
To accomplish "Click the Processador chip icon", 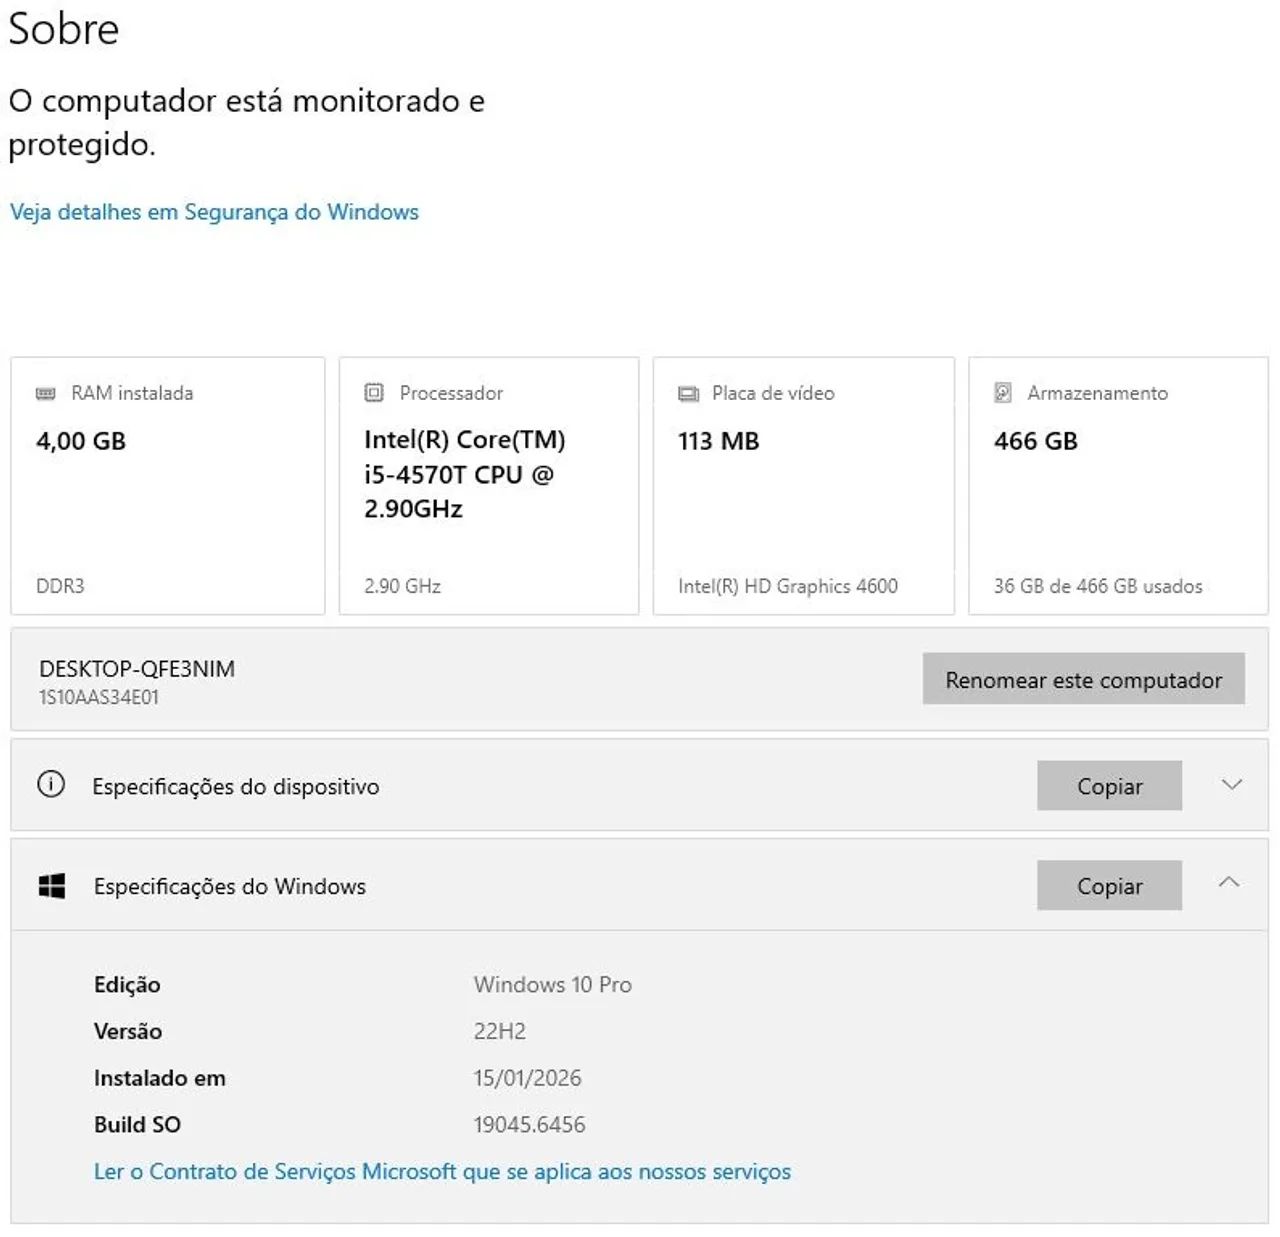I will [x=374, y=393].
